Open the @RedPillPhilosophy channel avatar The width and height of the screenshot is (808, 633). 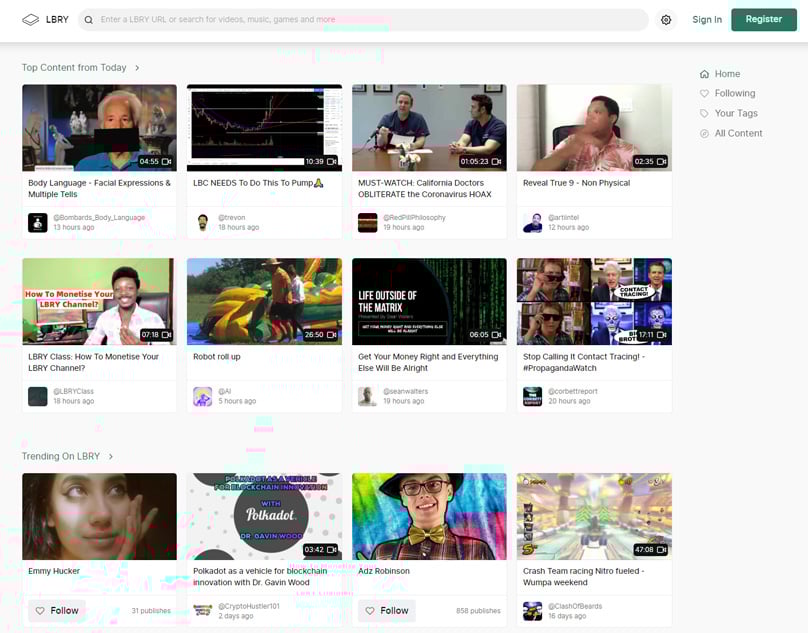click(x=367, y=223)
